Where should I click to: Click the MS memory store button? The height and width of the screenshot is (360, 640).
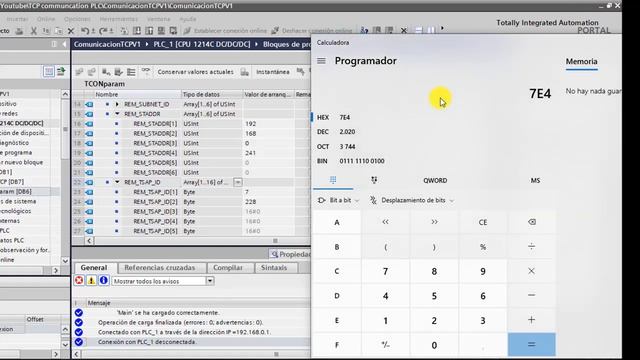pyautogui.click(x=535, y=180)
